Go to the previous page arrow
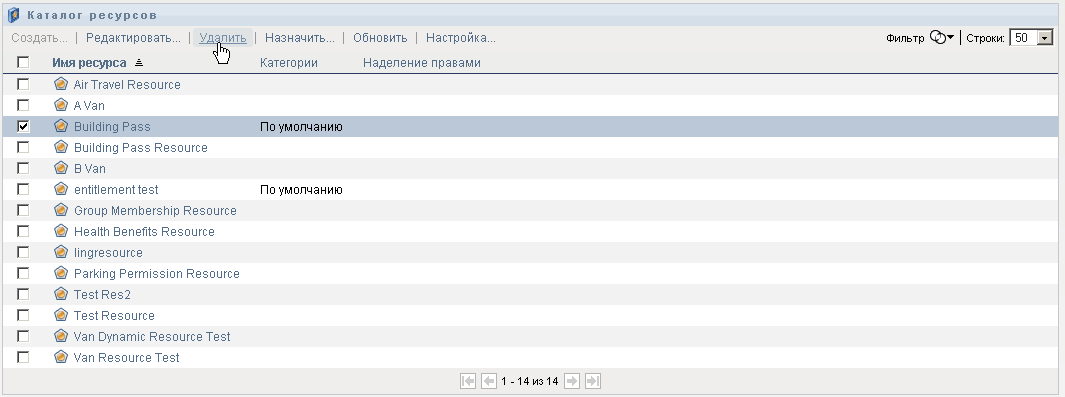Image resolution: width=1065 pixels, height=397 pixels. coord(488,381)
